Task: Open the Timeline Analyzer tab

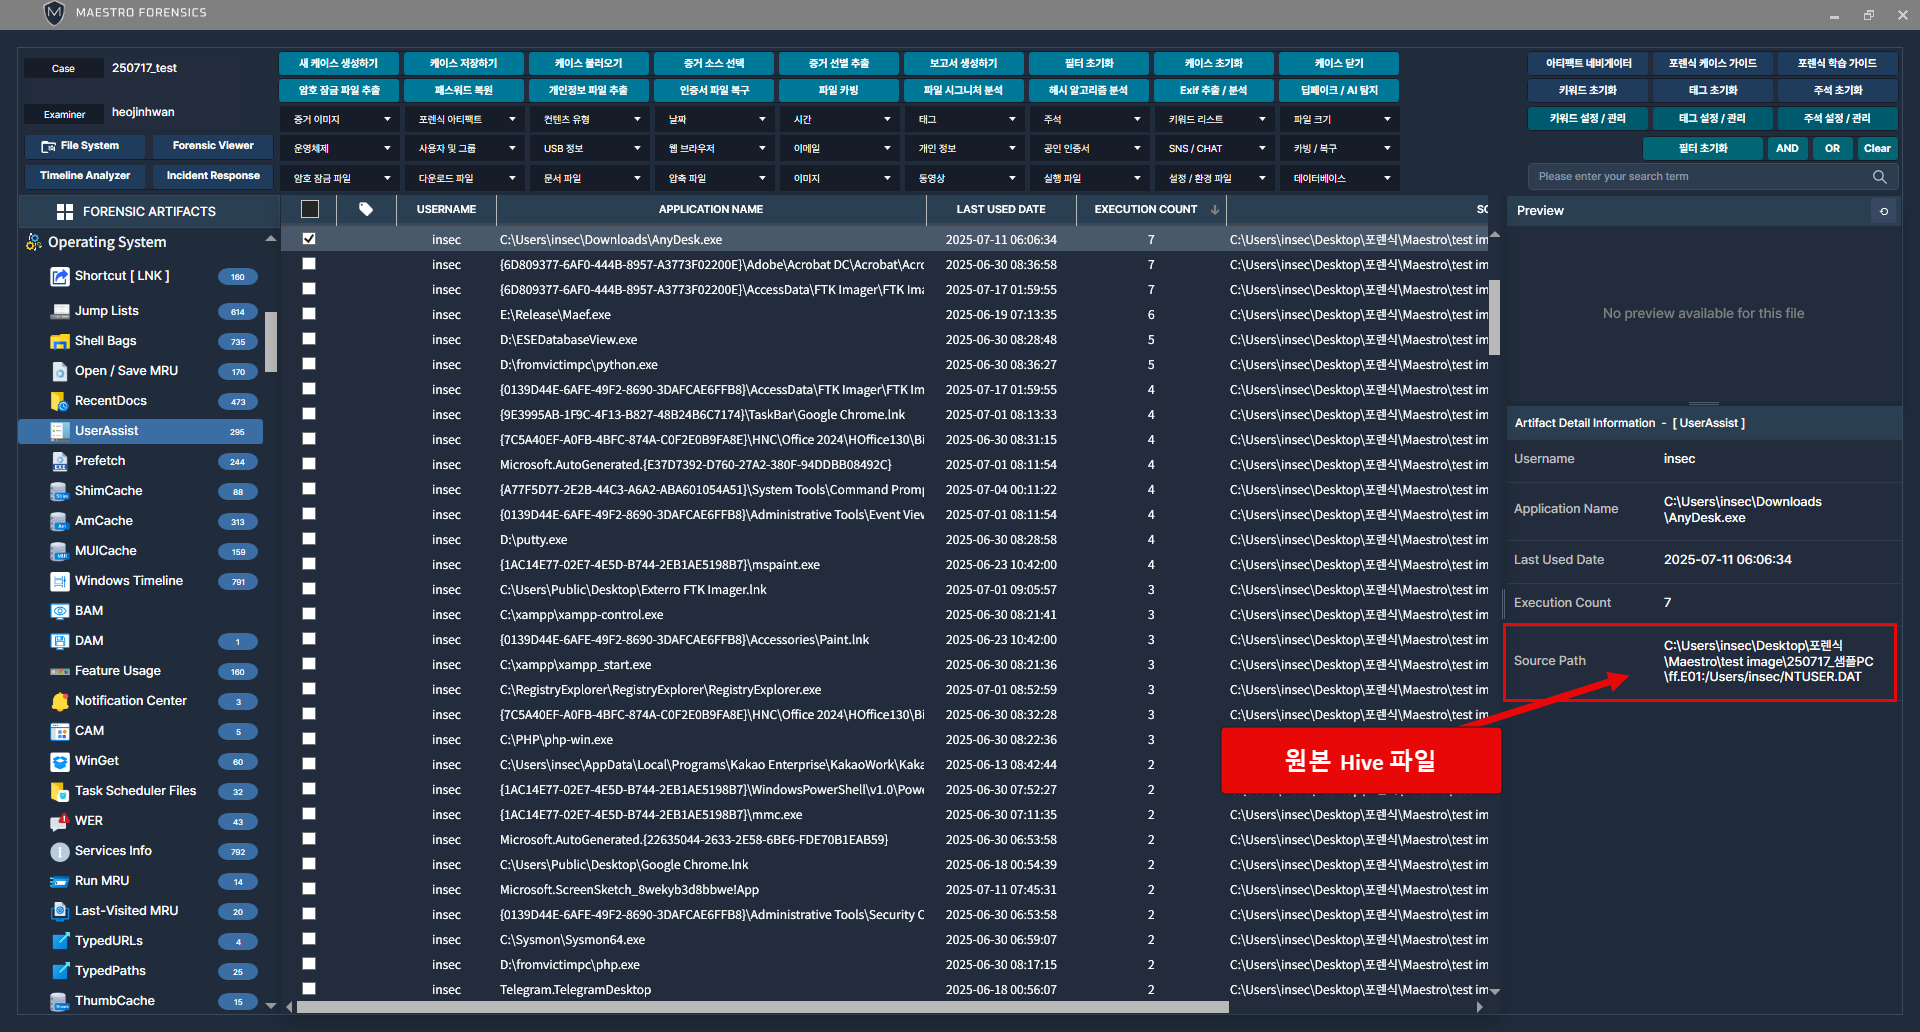Action: 85,176
